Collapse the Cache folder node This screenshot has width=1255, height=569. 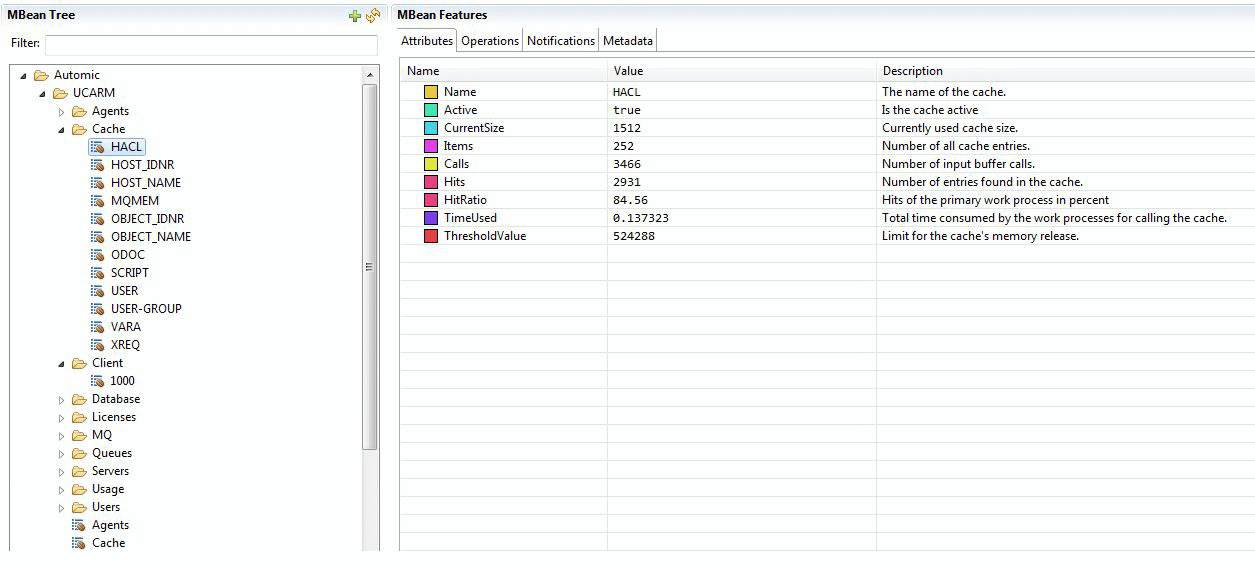61,129
